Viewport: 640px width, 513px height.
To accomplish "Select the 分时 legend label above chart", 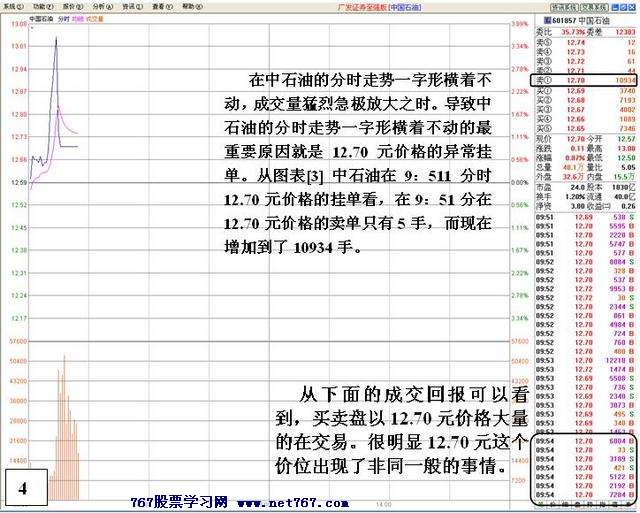I will click(x=64, y=19).
